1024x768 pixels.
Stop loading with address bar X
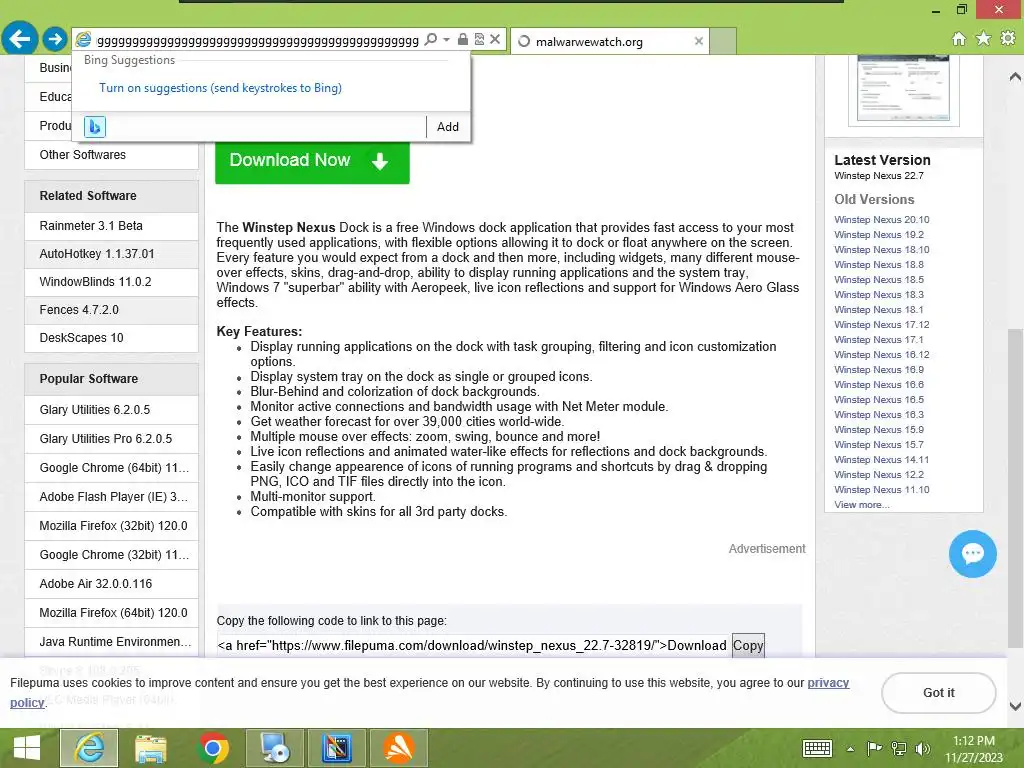click(496, 39)
